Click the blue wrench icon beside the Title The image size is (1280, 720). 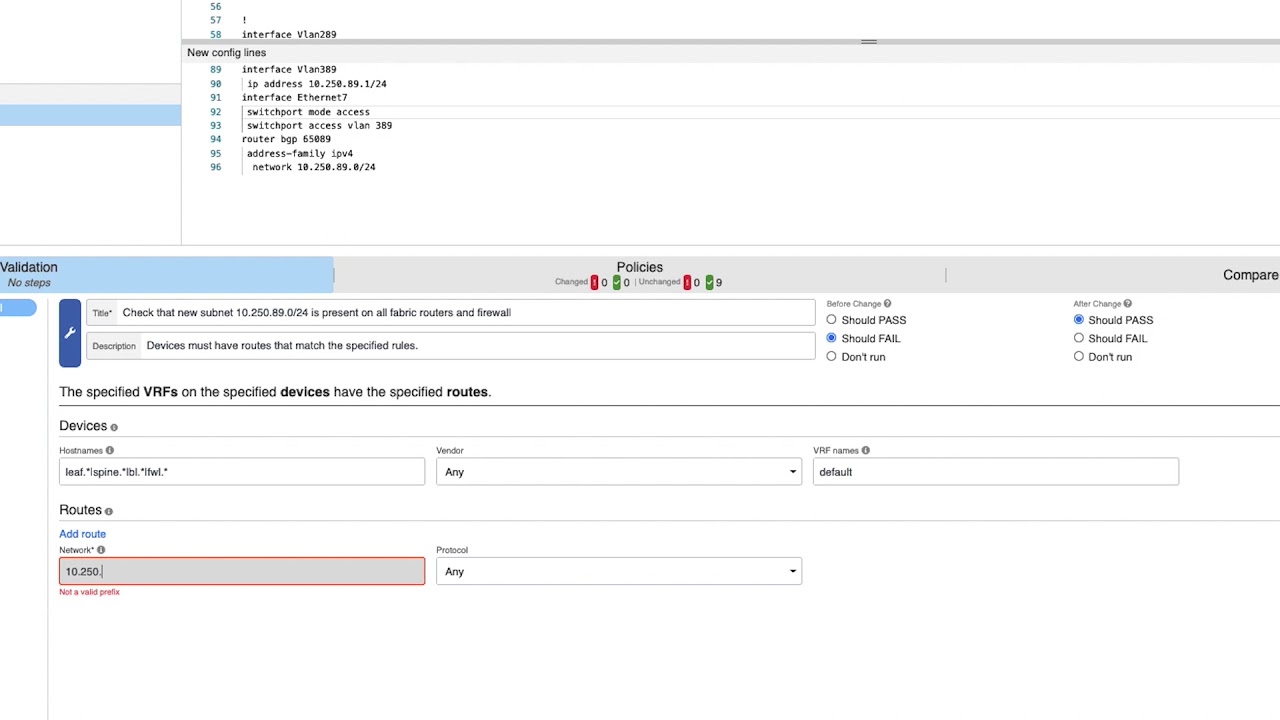click(x=70, y=333)
